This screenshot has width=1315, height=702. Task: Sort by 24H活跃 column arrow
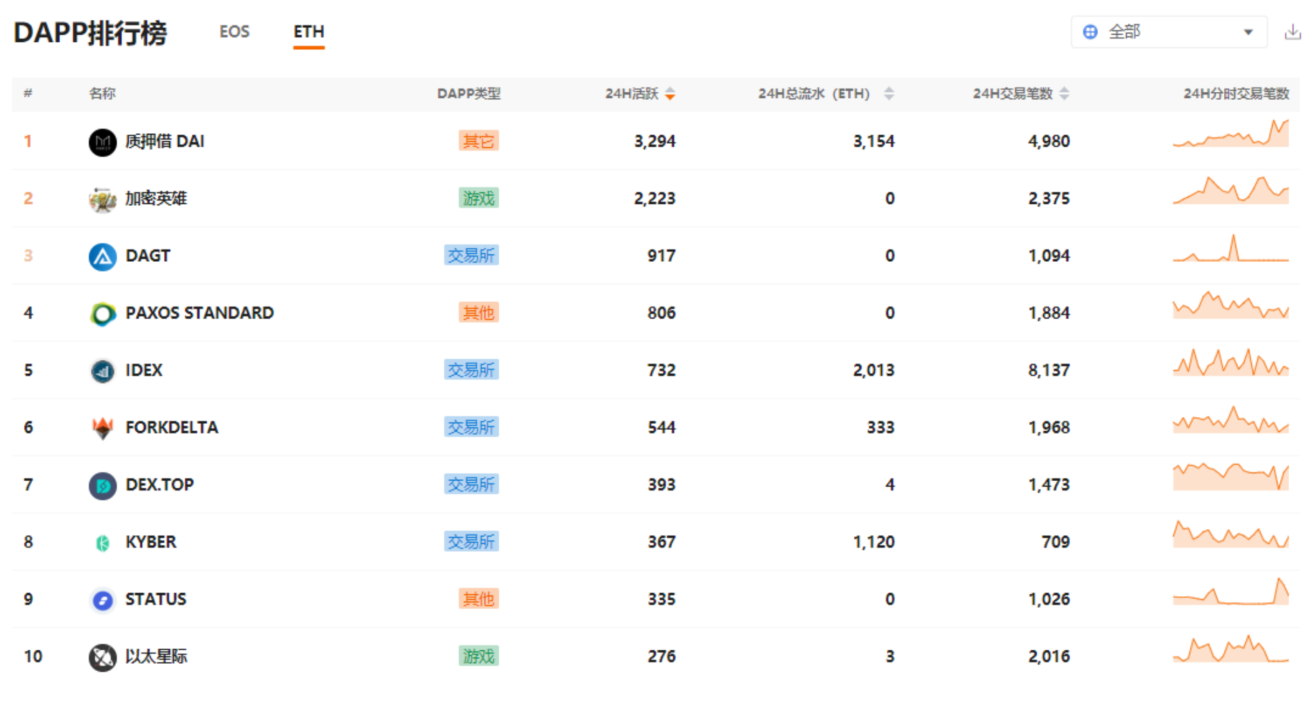pos(670,94)
